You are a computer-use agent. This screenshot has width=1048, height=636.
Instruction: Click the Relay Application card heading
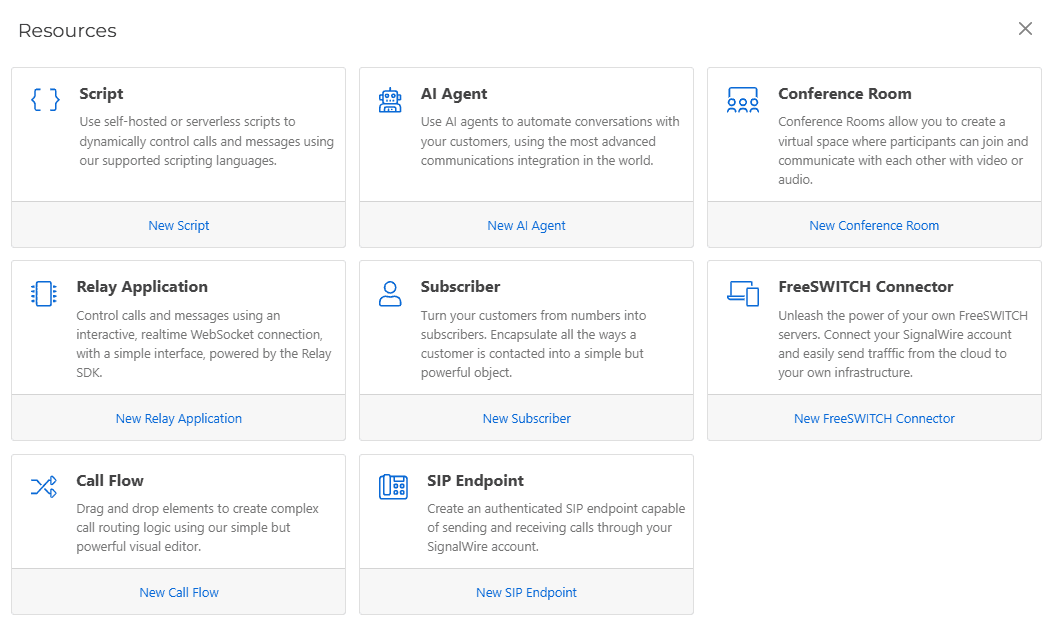(142, 287)
